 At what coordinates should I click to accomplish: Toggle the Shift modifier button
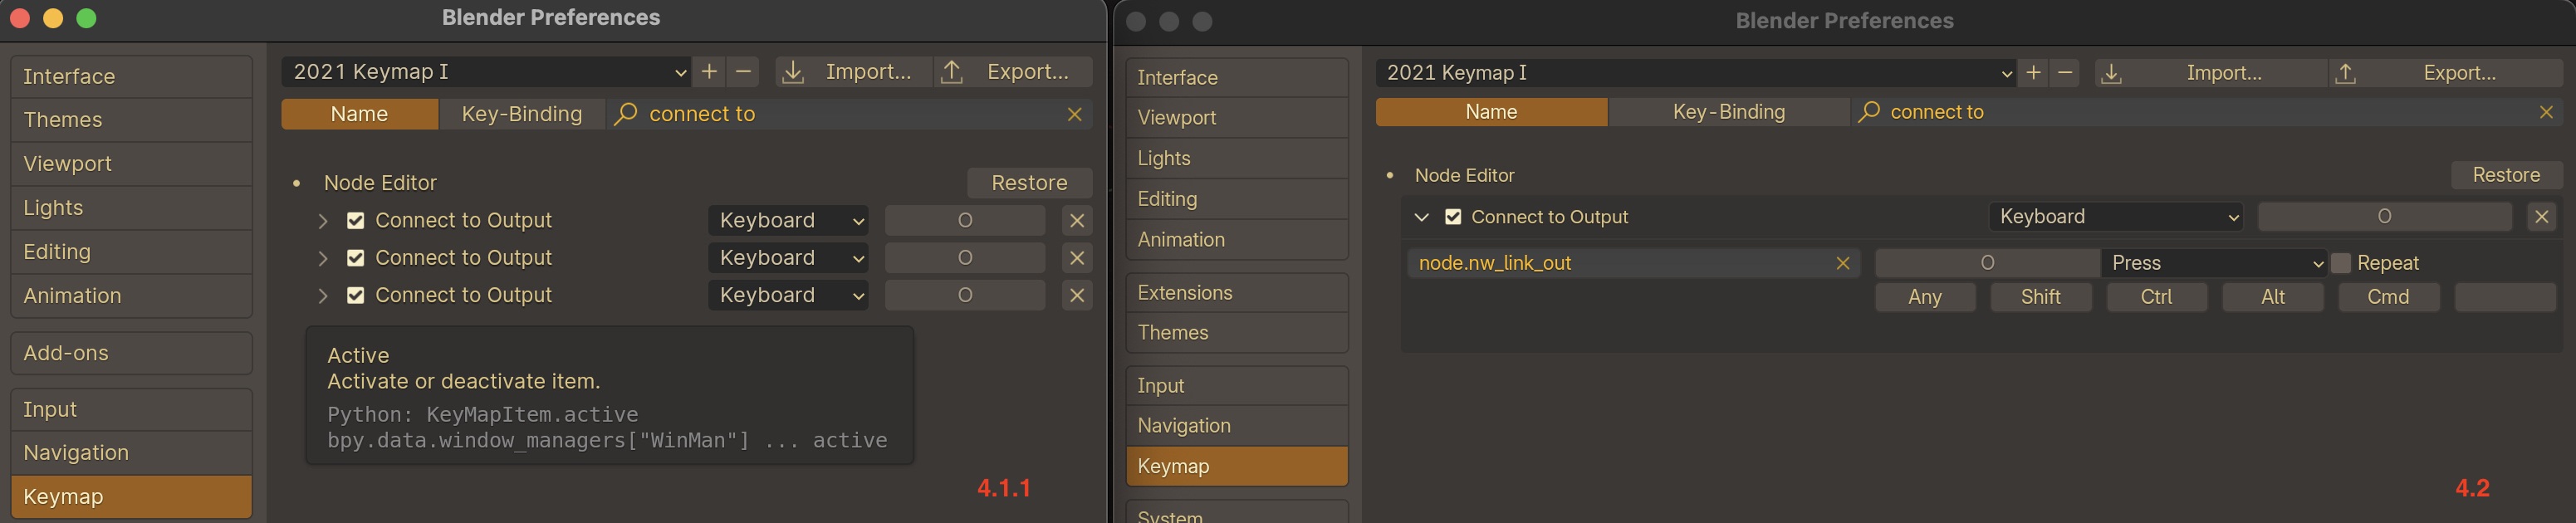coord(2041,298)
